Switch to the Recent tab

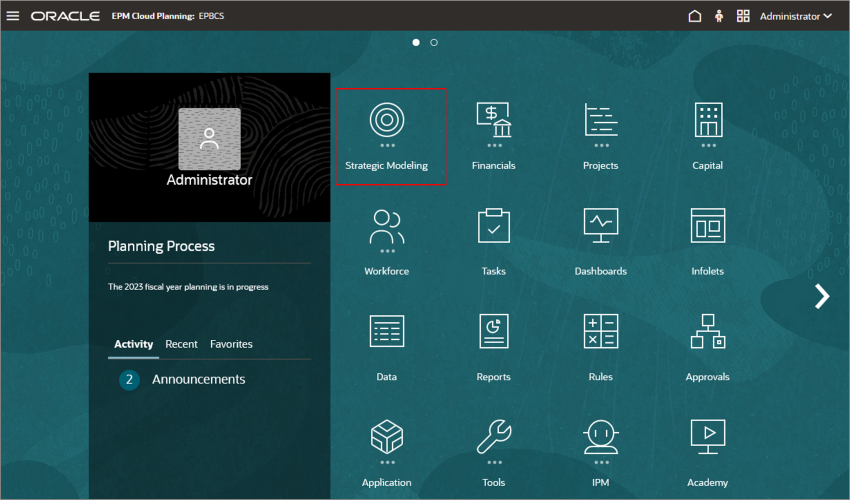click(x=181, y=344)
